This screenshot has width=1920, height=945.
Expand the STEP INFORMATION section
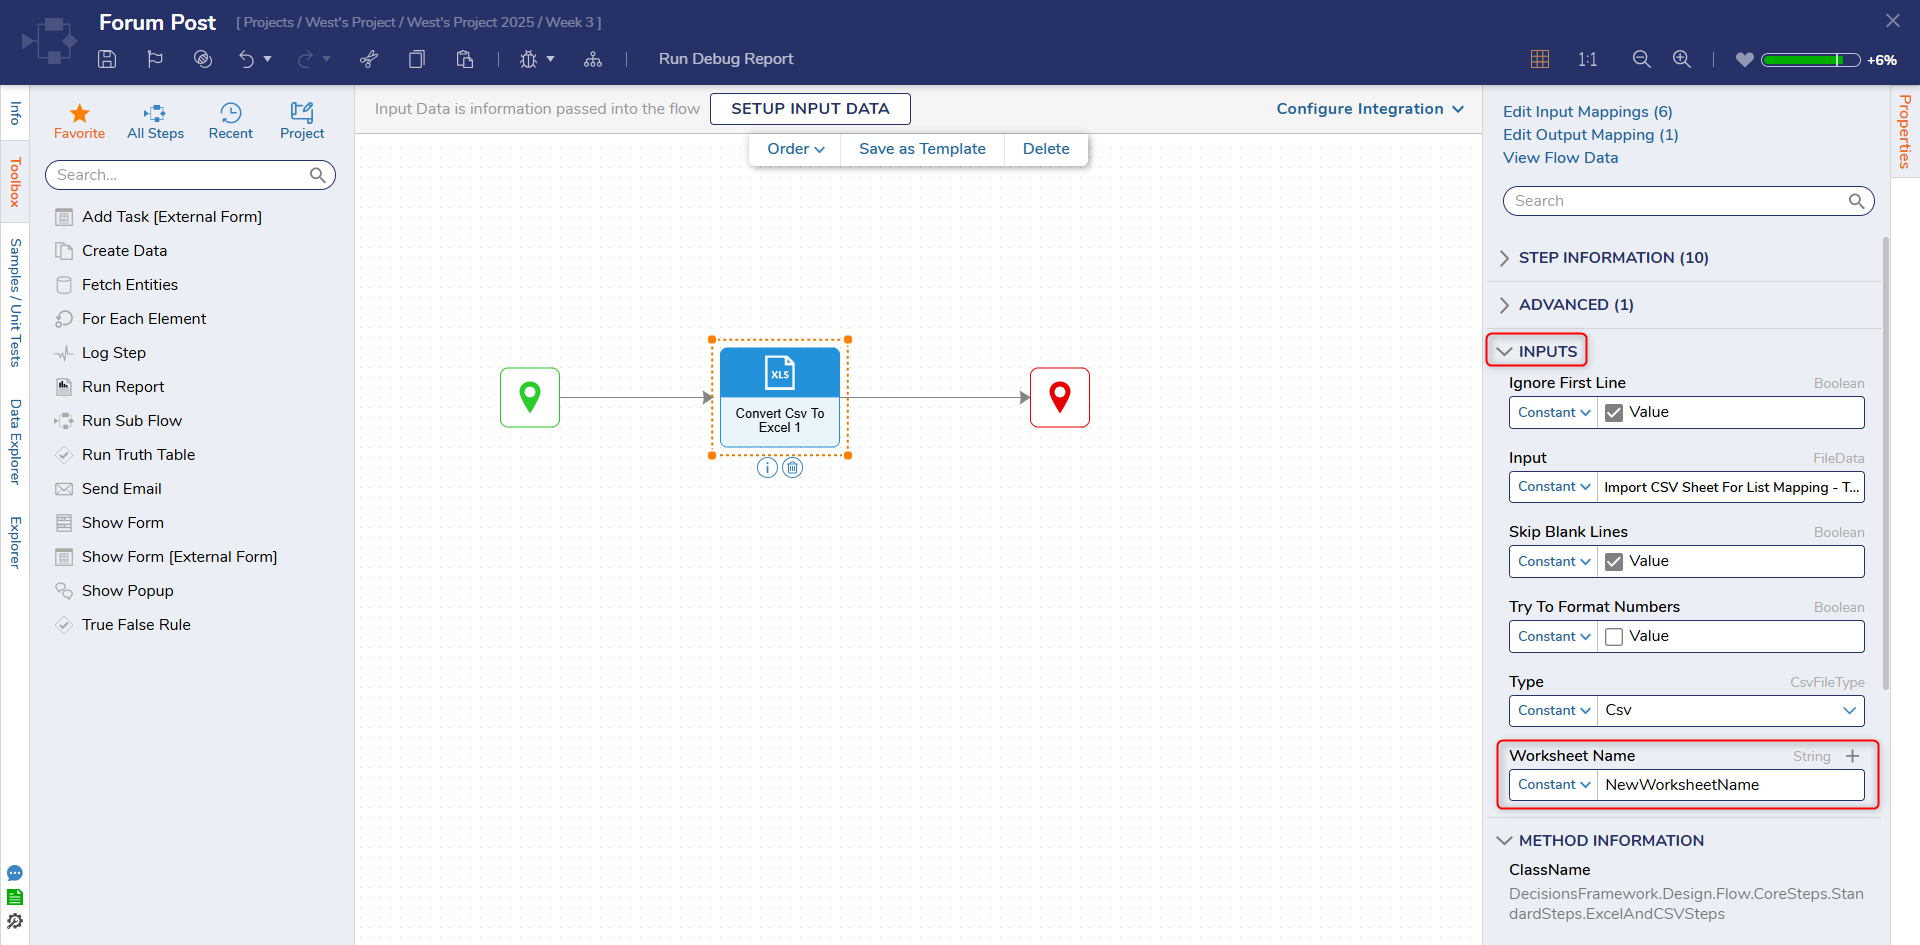[1612, 258]
